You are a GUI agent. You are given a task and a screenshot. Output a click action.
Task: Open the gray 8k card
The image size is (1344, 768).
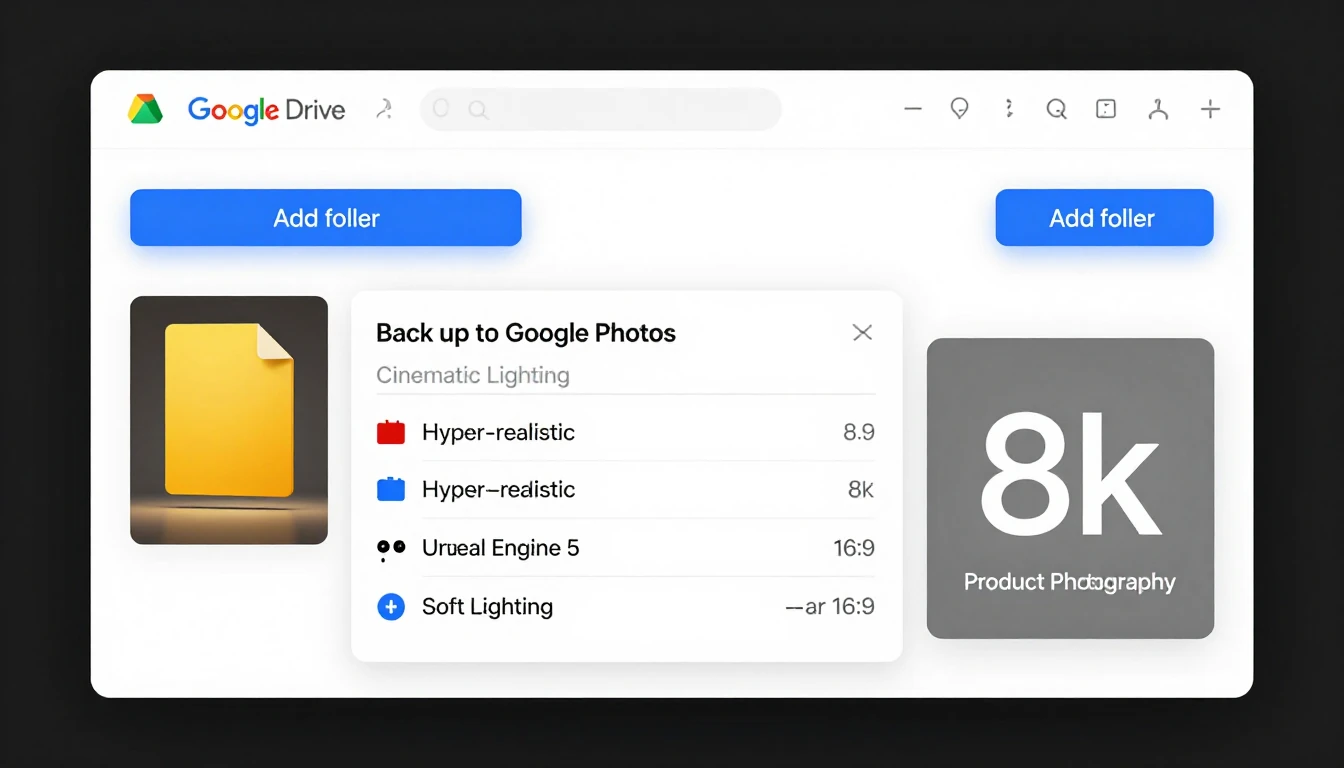1070,488
